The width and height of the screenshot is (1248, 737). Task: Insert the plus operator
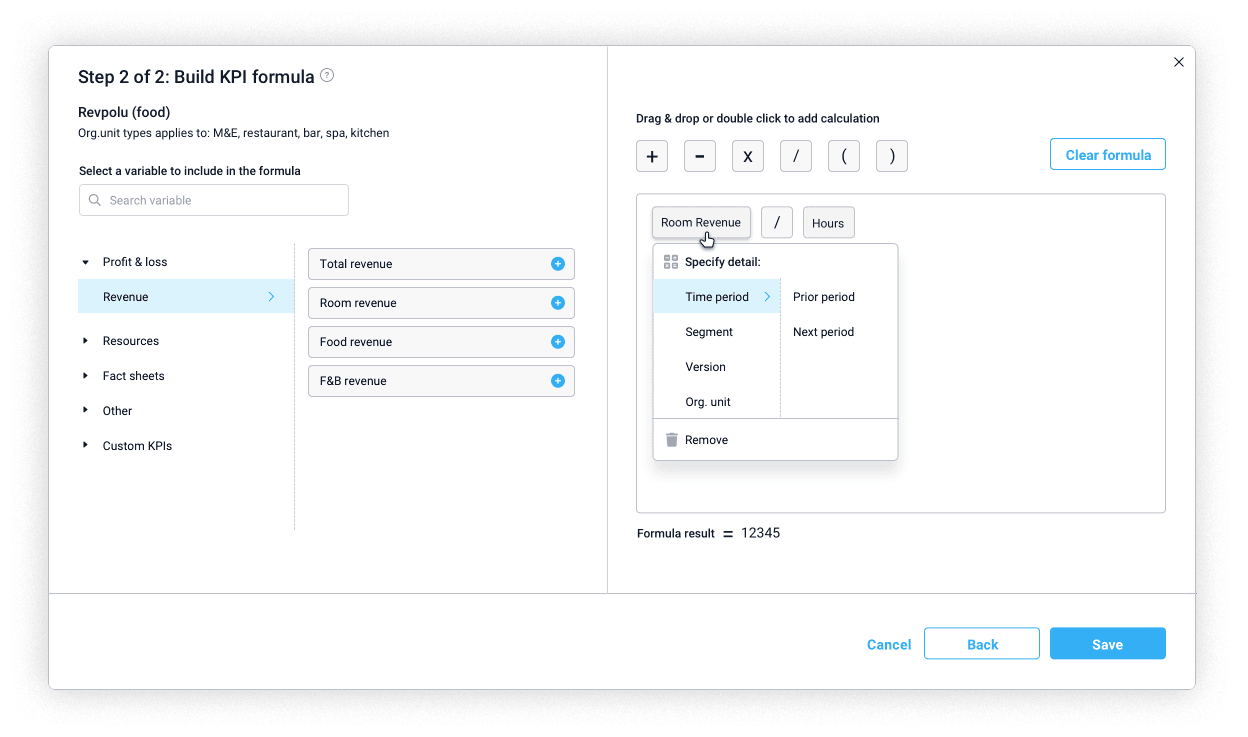click(652, 156)
